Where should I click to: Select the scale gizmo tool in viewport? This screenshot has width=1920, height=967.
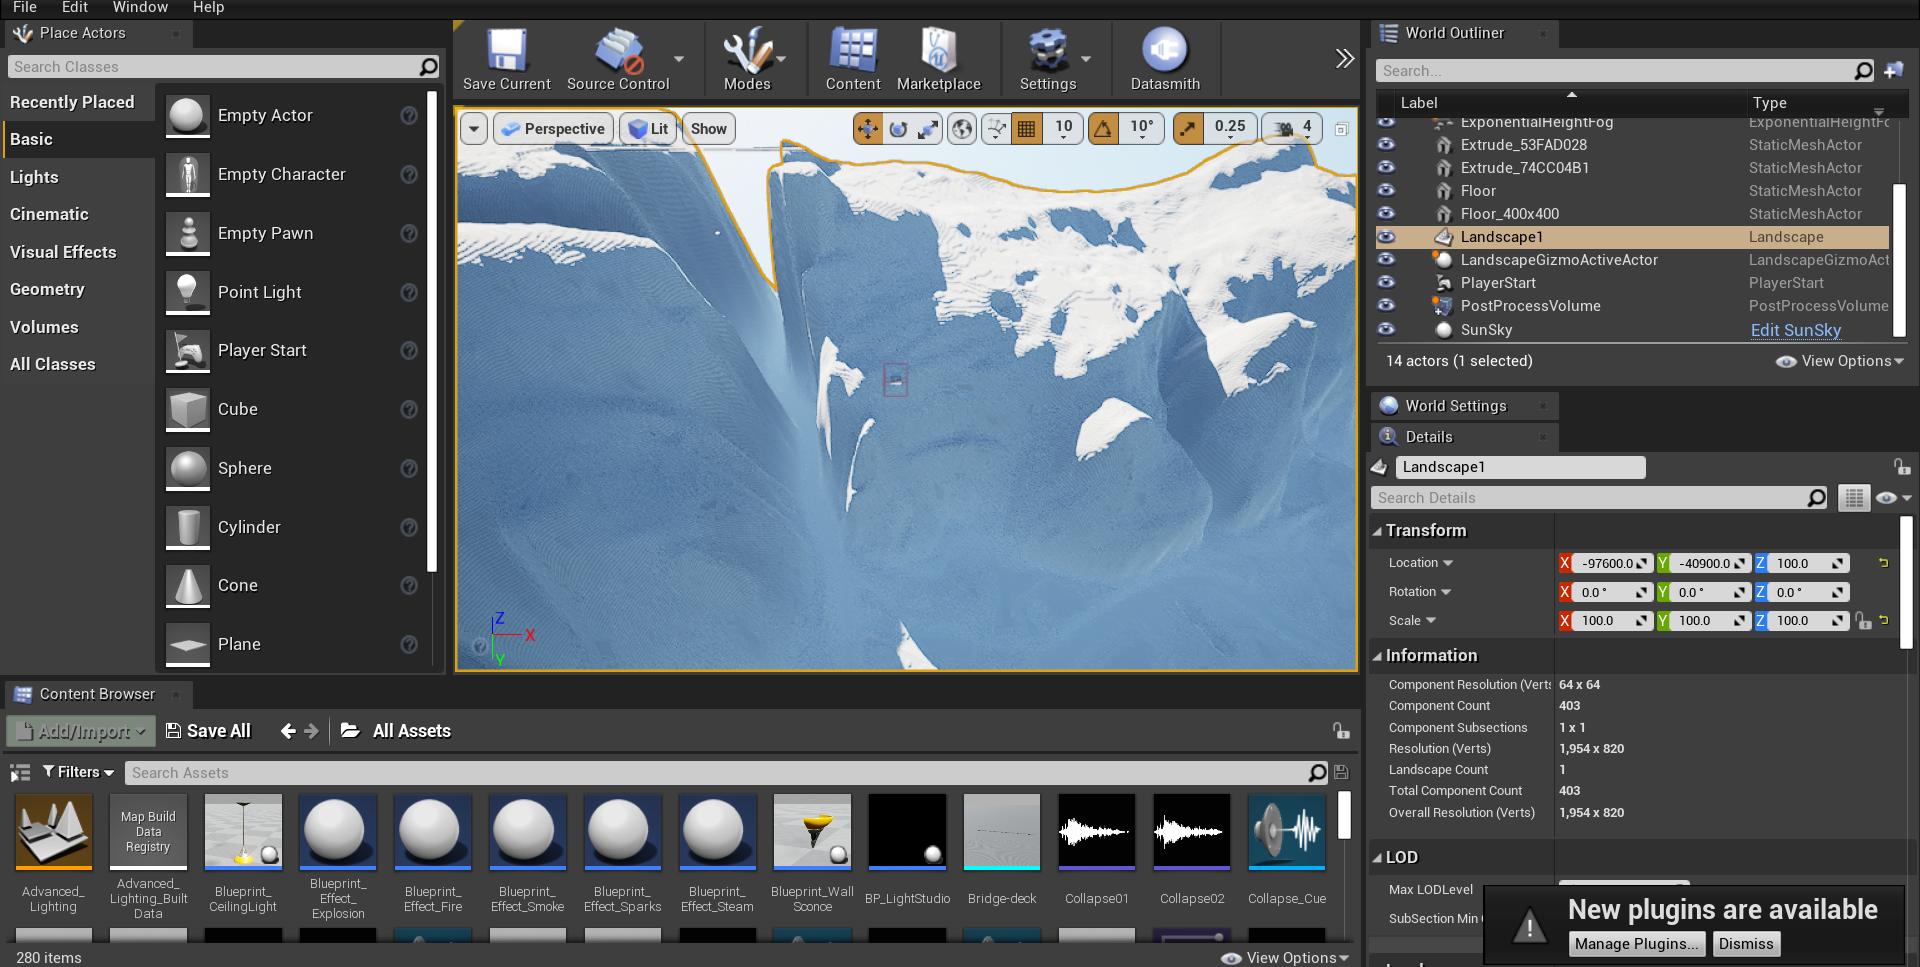pyautogui.click(x=928, y=129)
